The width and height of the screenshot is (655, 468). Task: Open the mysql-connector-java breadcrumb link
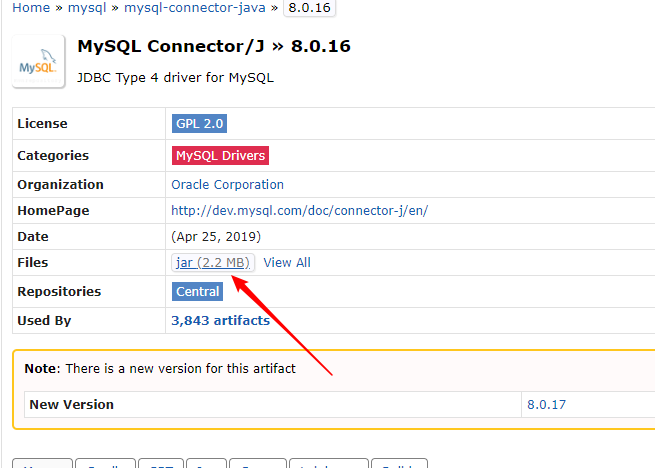(x=195, y=8)
